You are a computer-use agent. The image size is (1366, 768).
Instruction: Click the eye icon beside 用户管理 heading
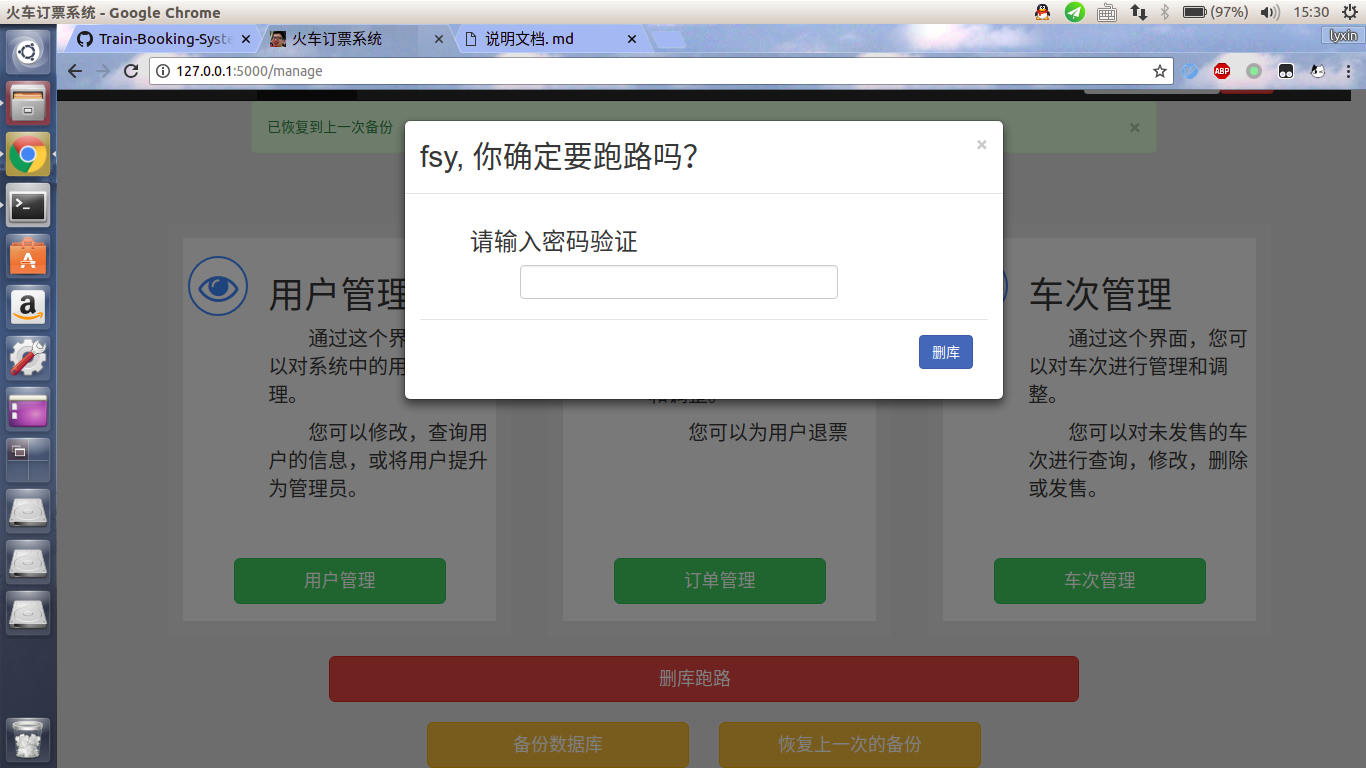[218, 287]
